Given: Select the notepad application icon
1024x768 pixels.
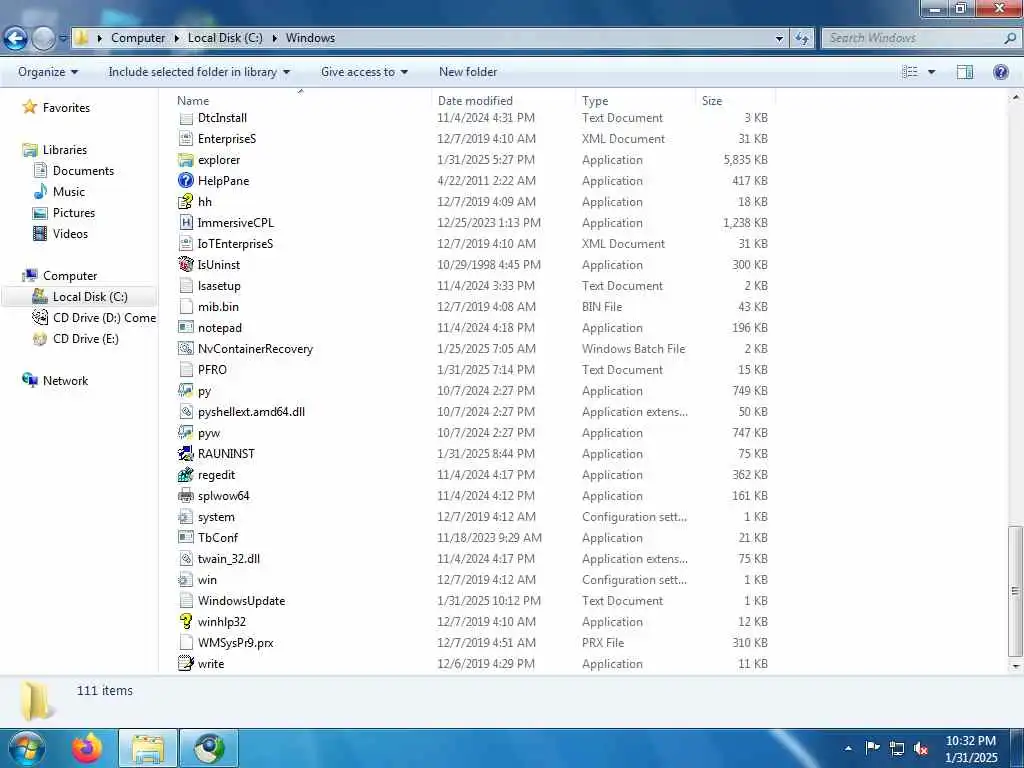Looking at the screenshot, I should point(186,328).
